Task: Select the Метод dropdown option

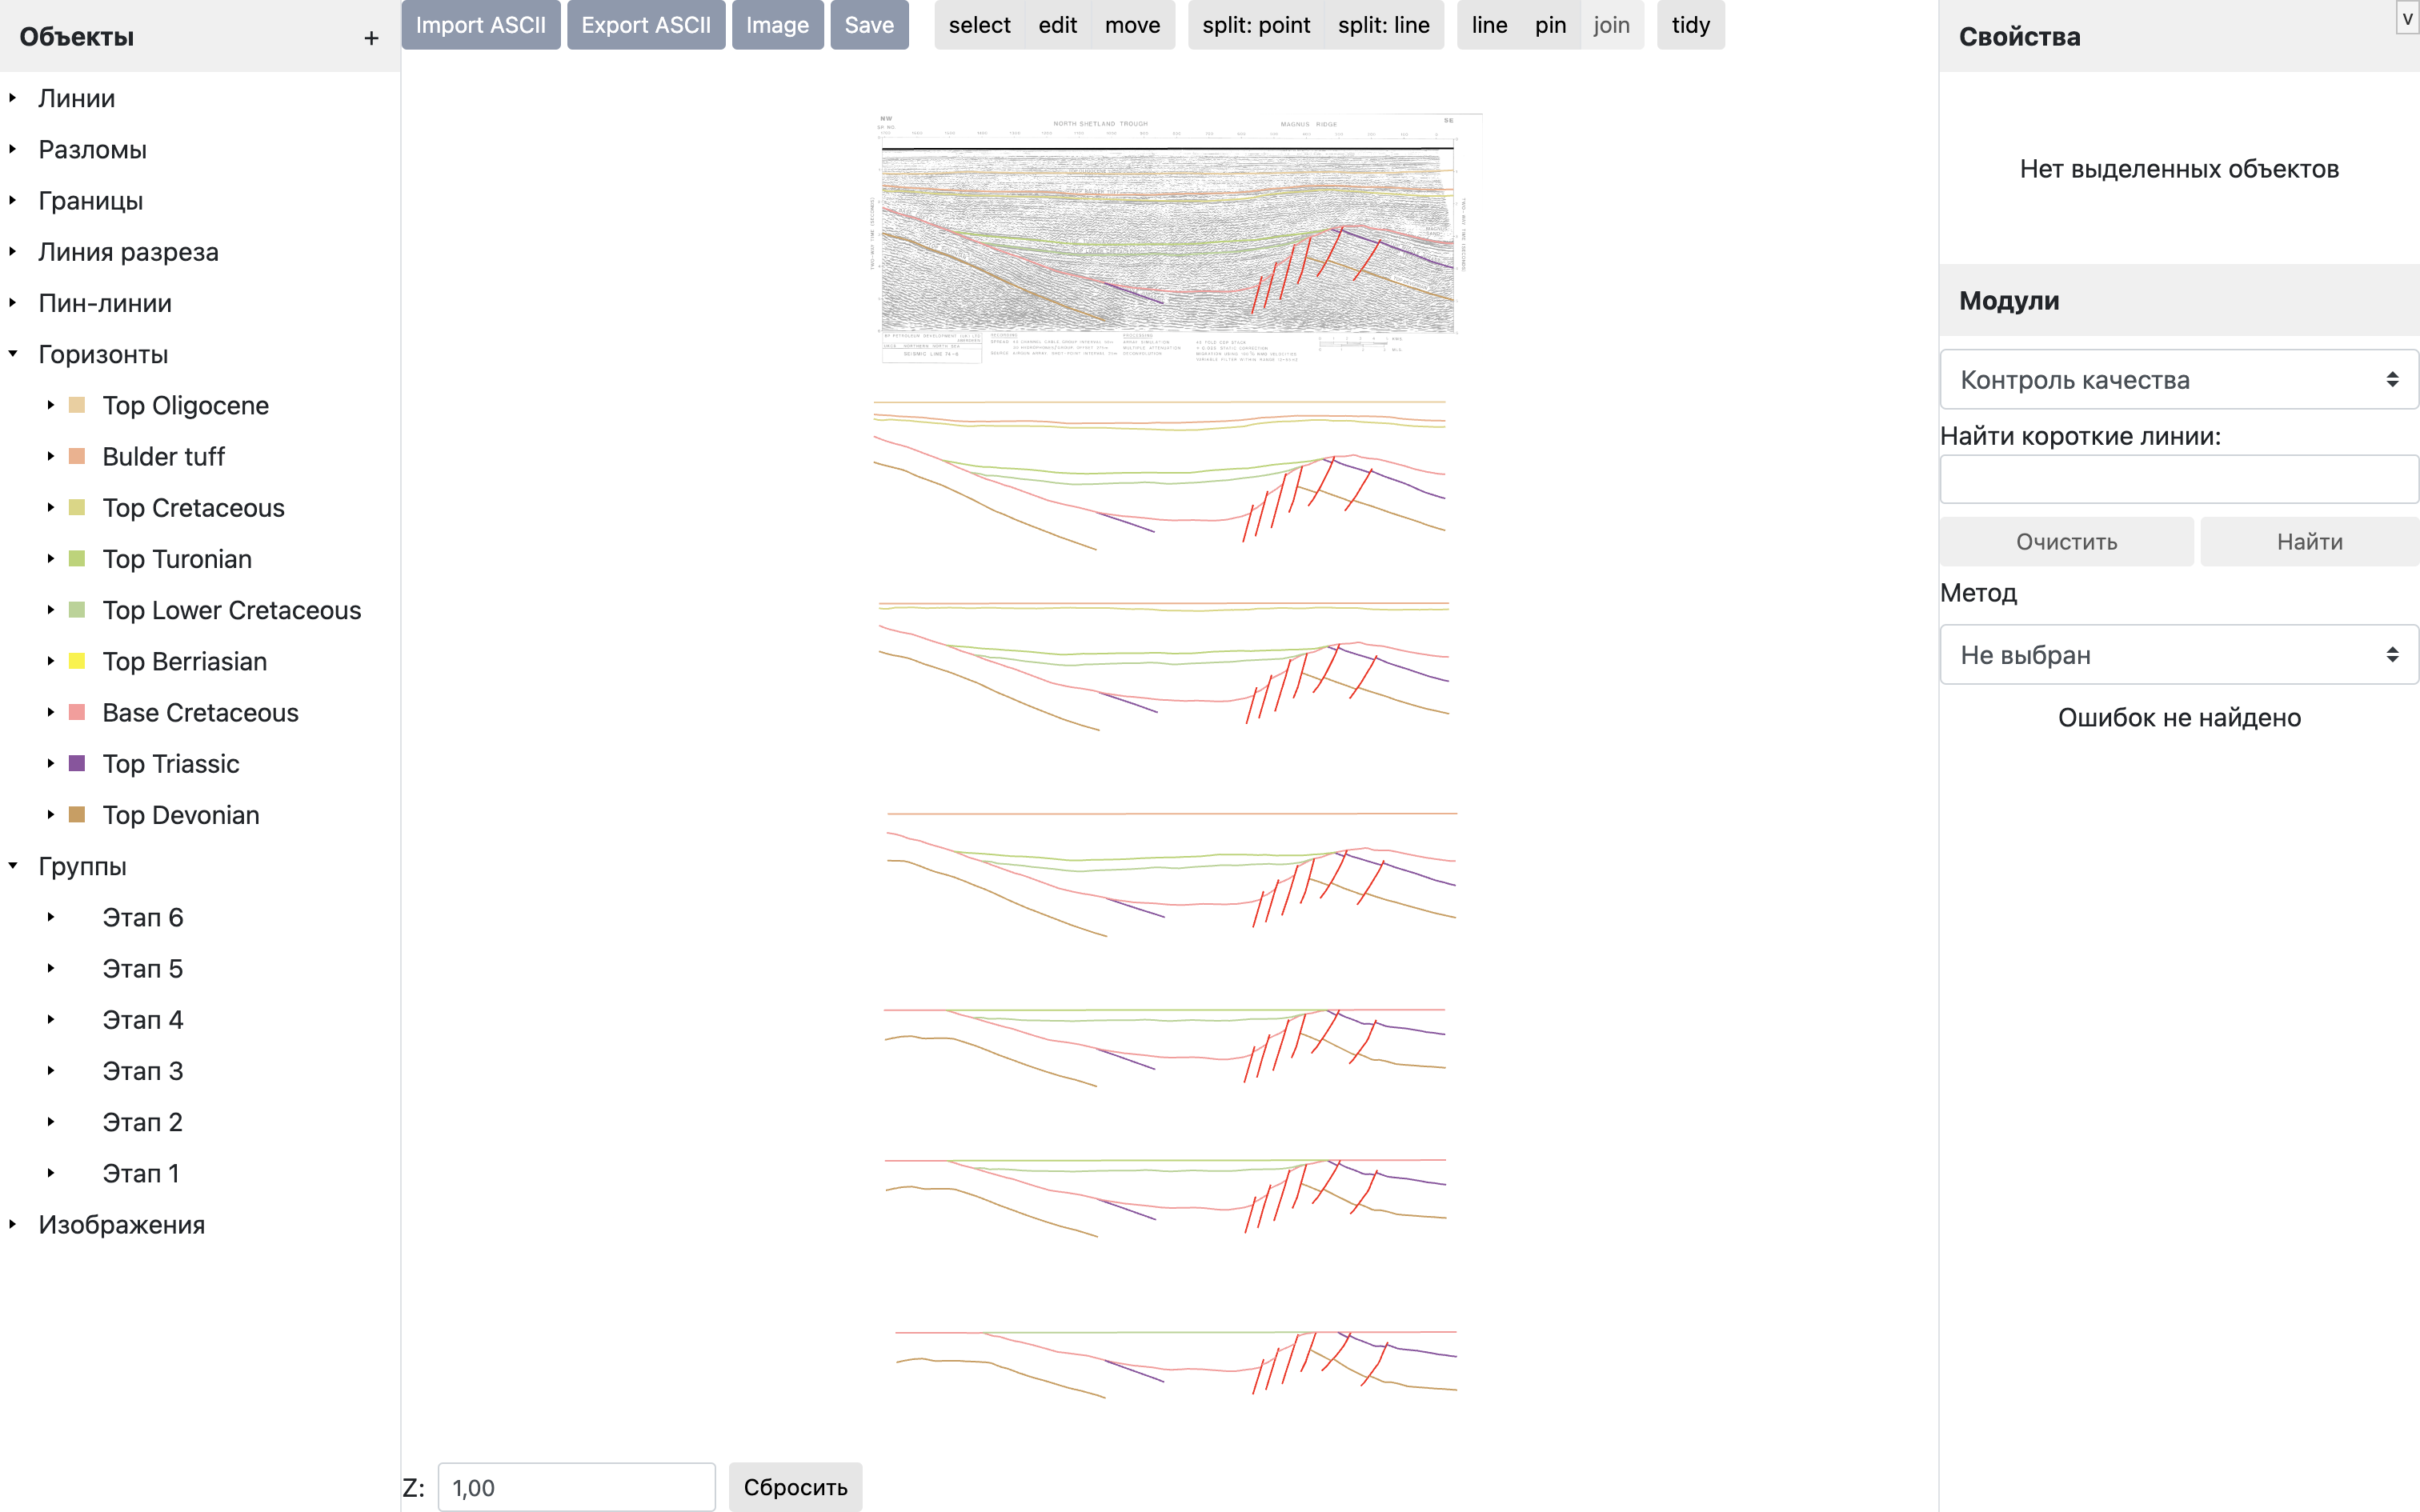Action: tap(2180, 654)
